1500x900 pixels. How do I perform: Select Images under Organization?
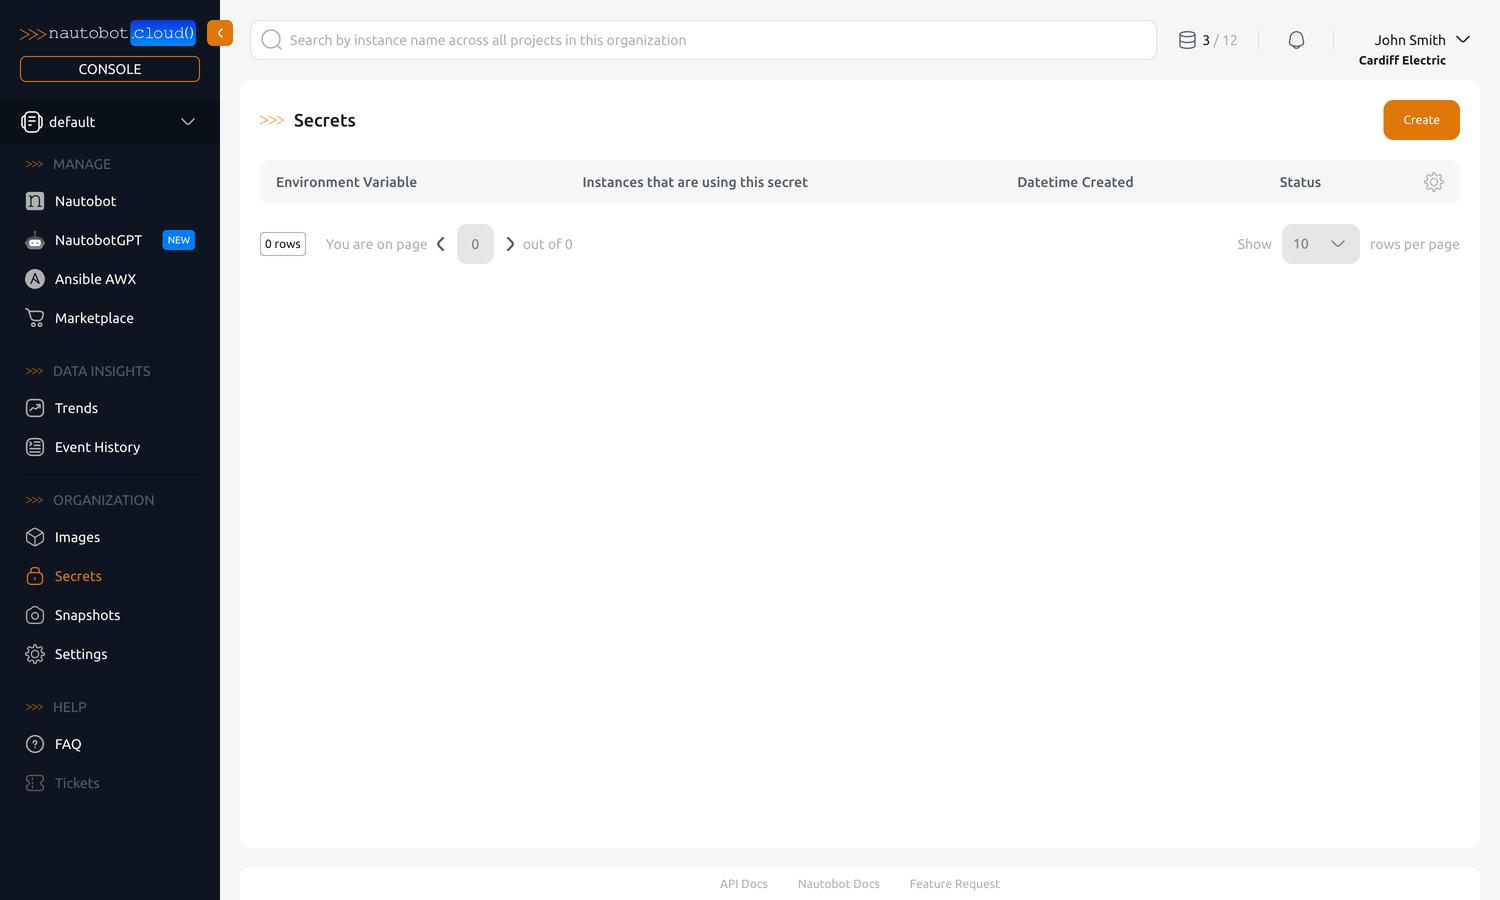(x=77, y=537)
